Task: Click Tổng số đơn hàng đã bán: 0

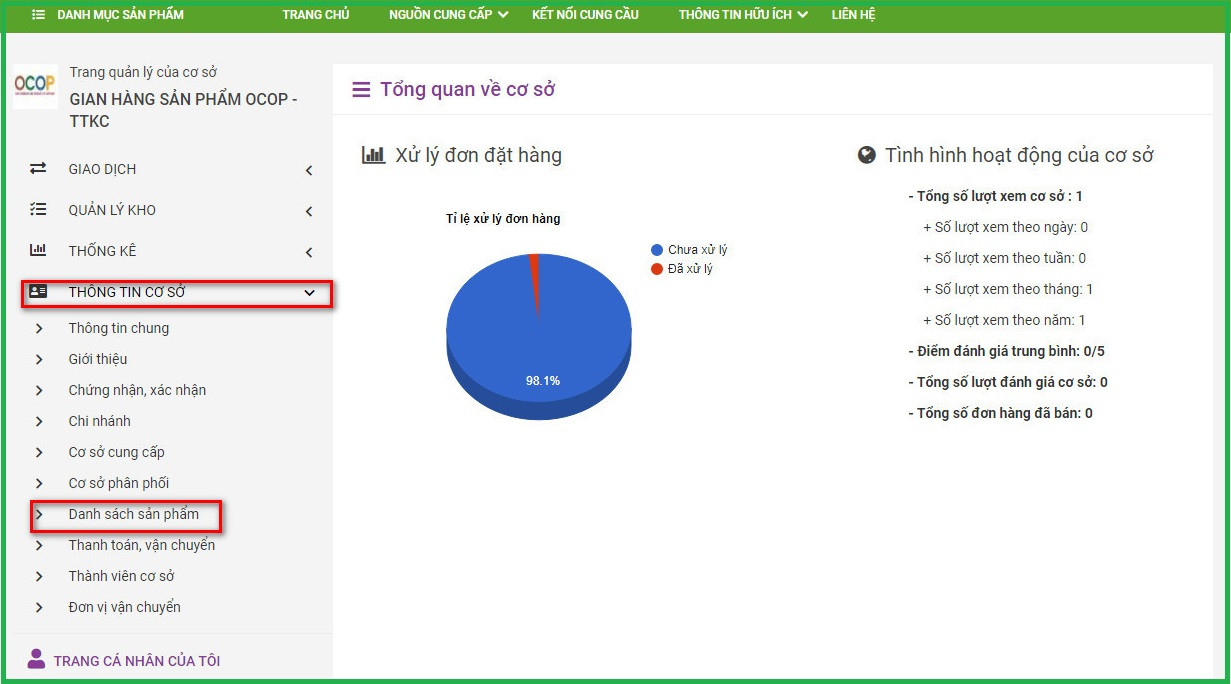Action: (x=1000, y=413)
